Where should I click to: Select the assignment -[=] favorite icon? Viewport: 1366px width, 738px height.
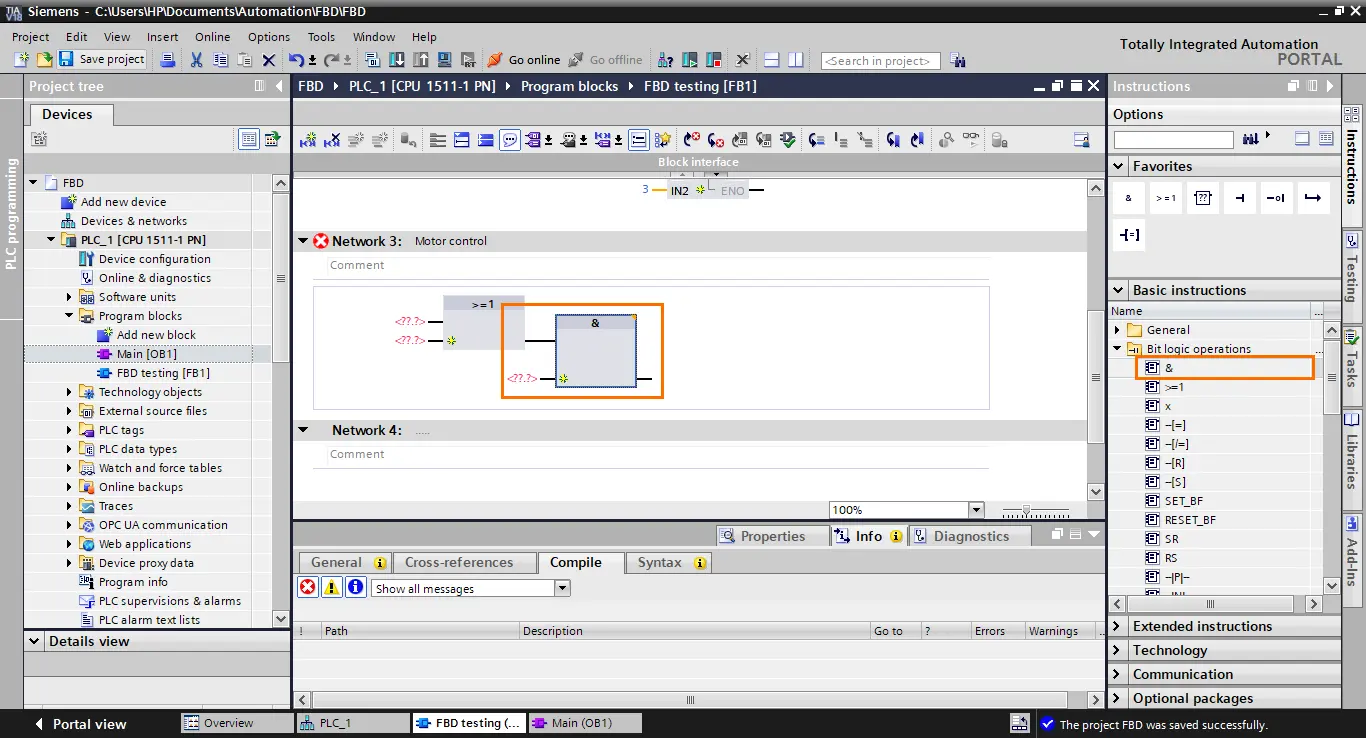tap(1129, 235)
